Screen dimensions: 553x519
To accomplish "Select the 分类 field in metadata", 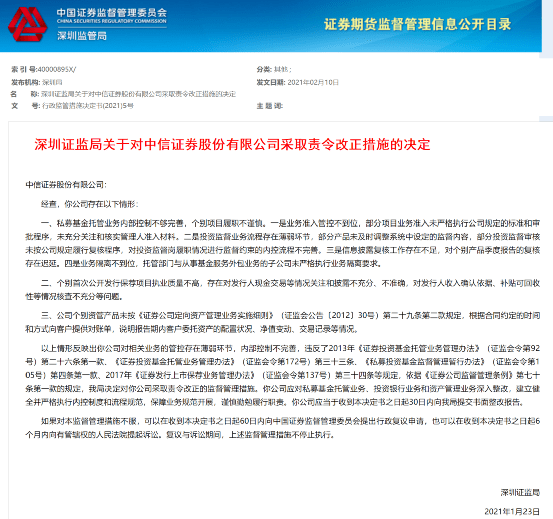I will (x=274, y=69).
